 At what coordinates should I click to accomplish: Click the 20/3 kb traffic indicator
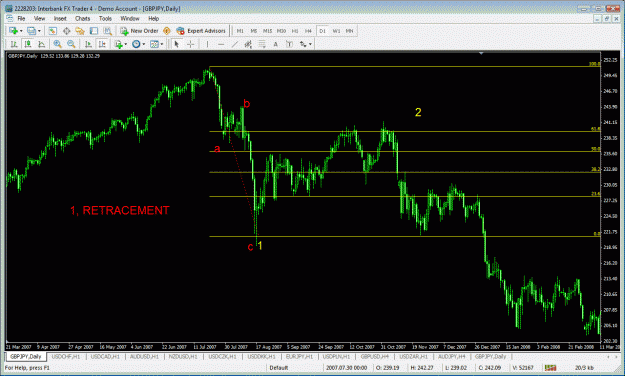[584, 368]
